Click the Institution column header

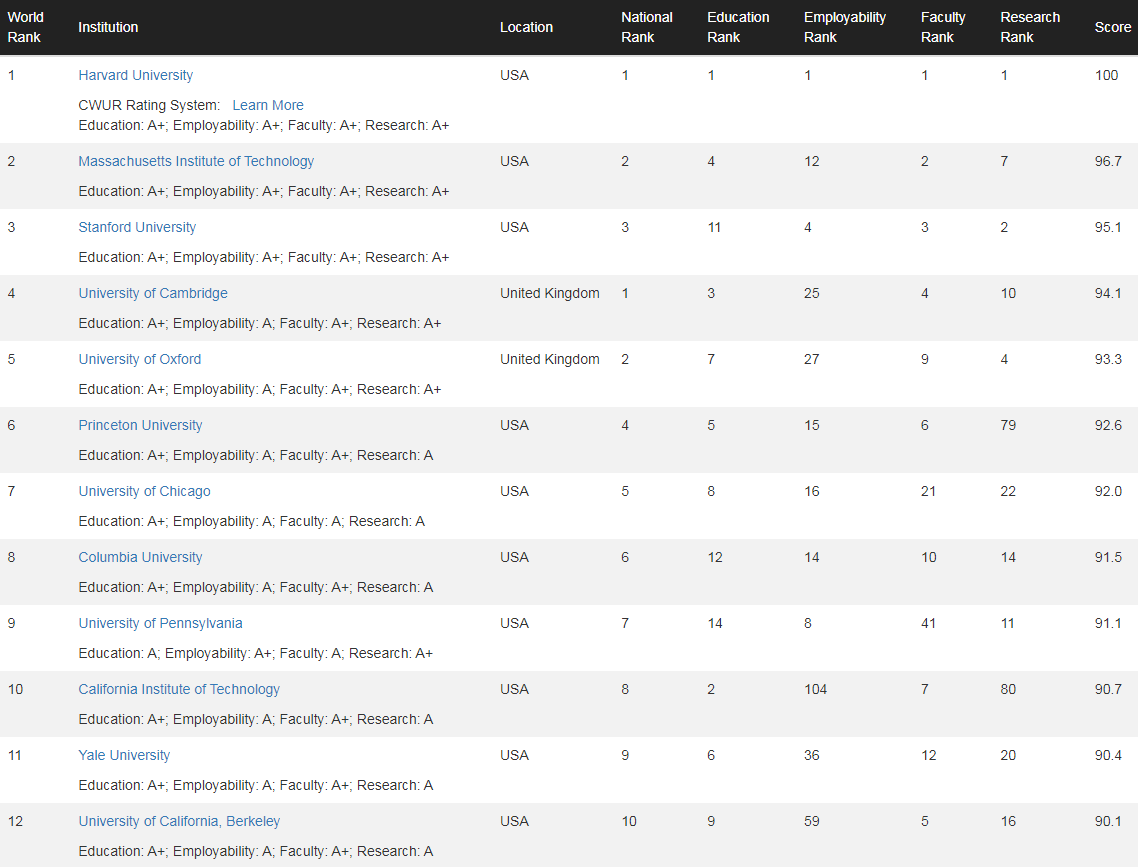coord(108,27)
